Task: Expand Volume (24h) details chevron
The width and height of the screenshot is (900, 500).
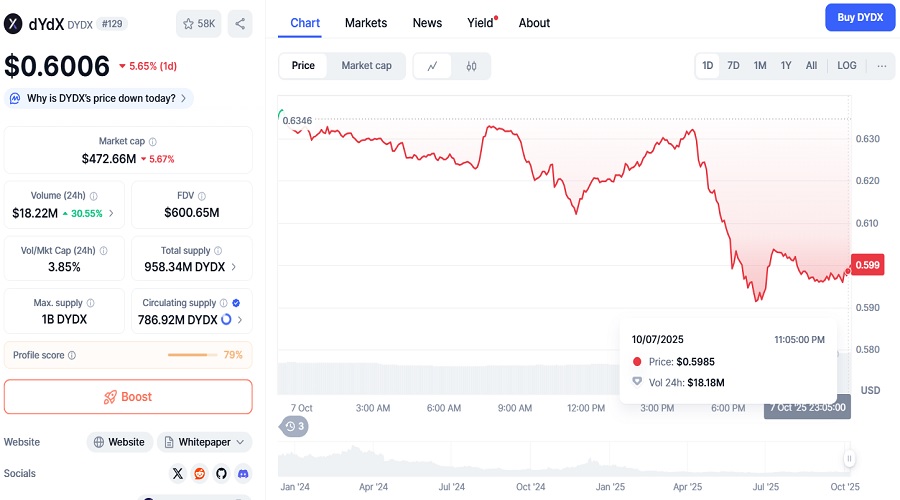Action: tap(111, 213)
